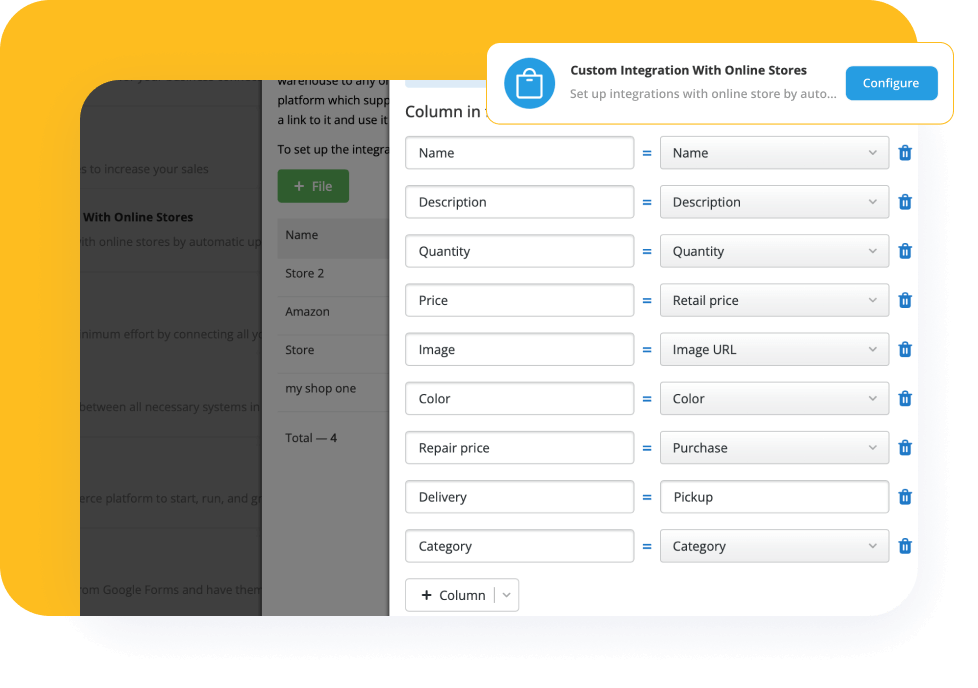978x688 pixels.
Task: Delete the Description mapping row
Action: [905, 202]
